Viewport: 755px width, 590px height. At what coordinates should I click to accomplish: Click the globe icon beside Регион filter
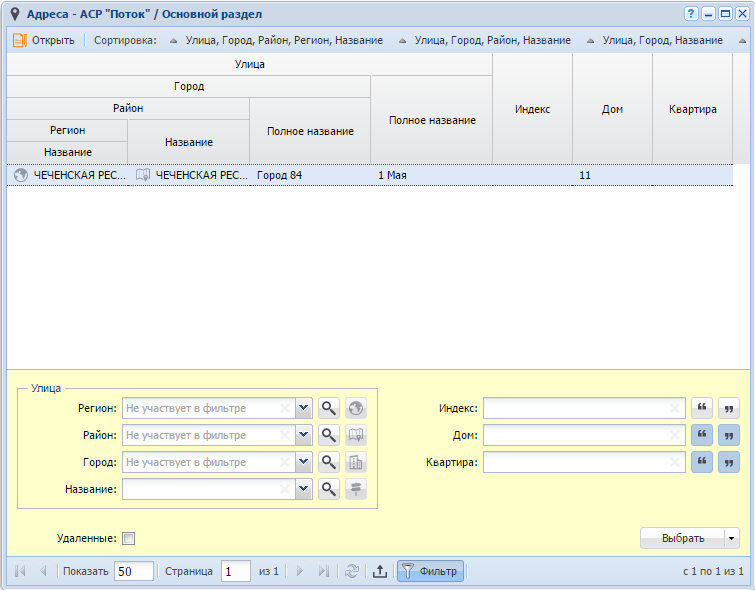pos(356,408)
